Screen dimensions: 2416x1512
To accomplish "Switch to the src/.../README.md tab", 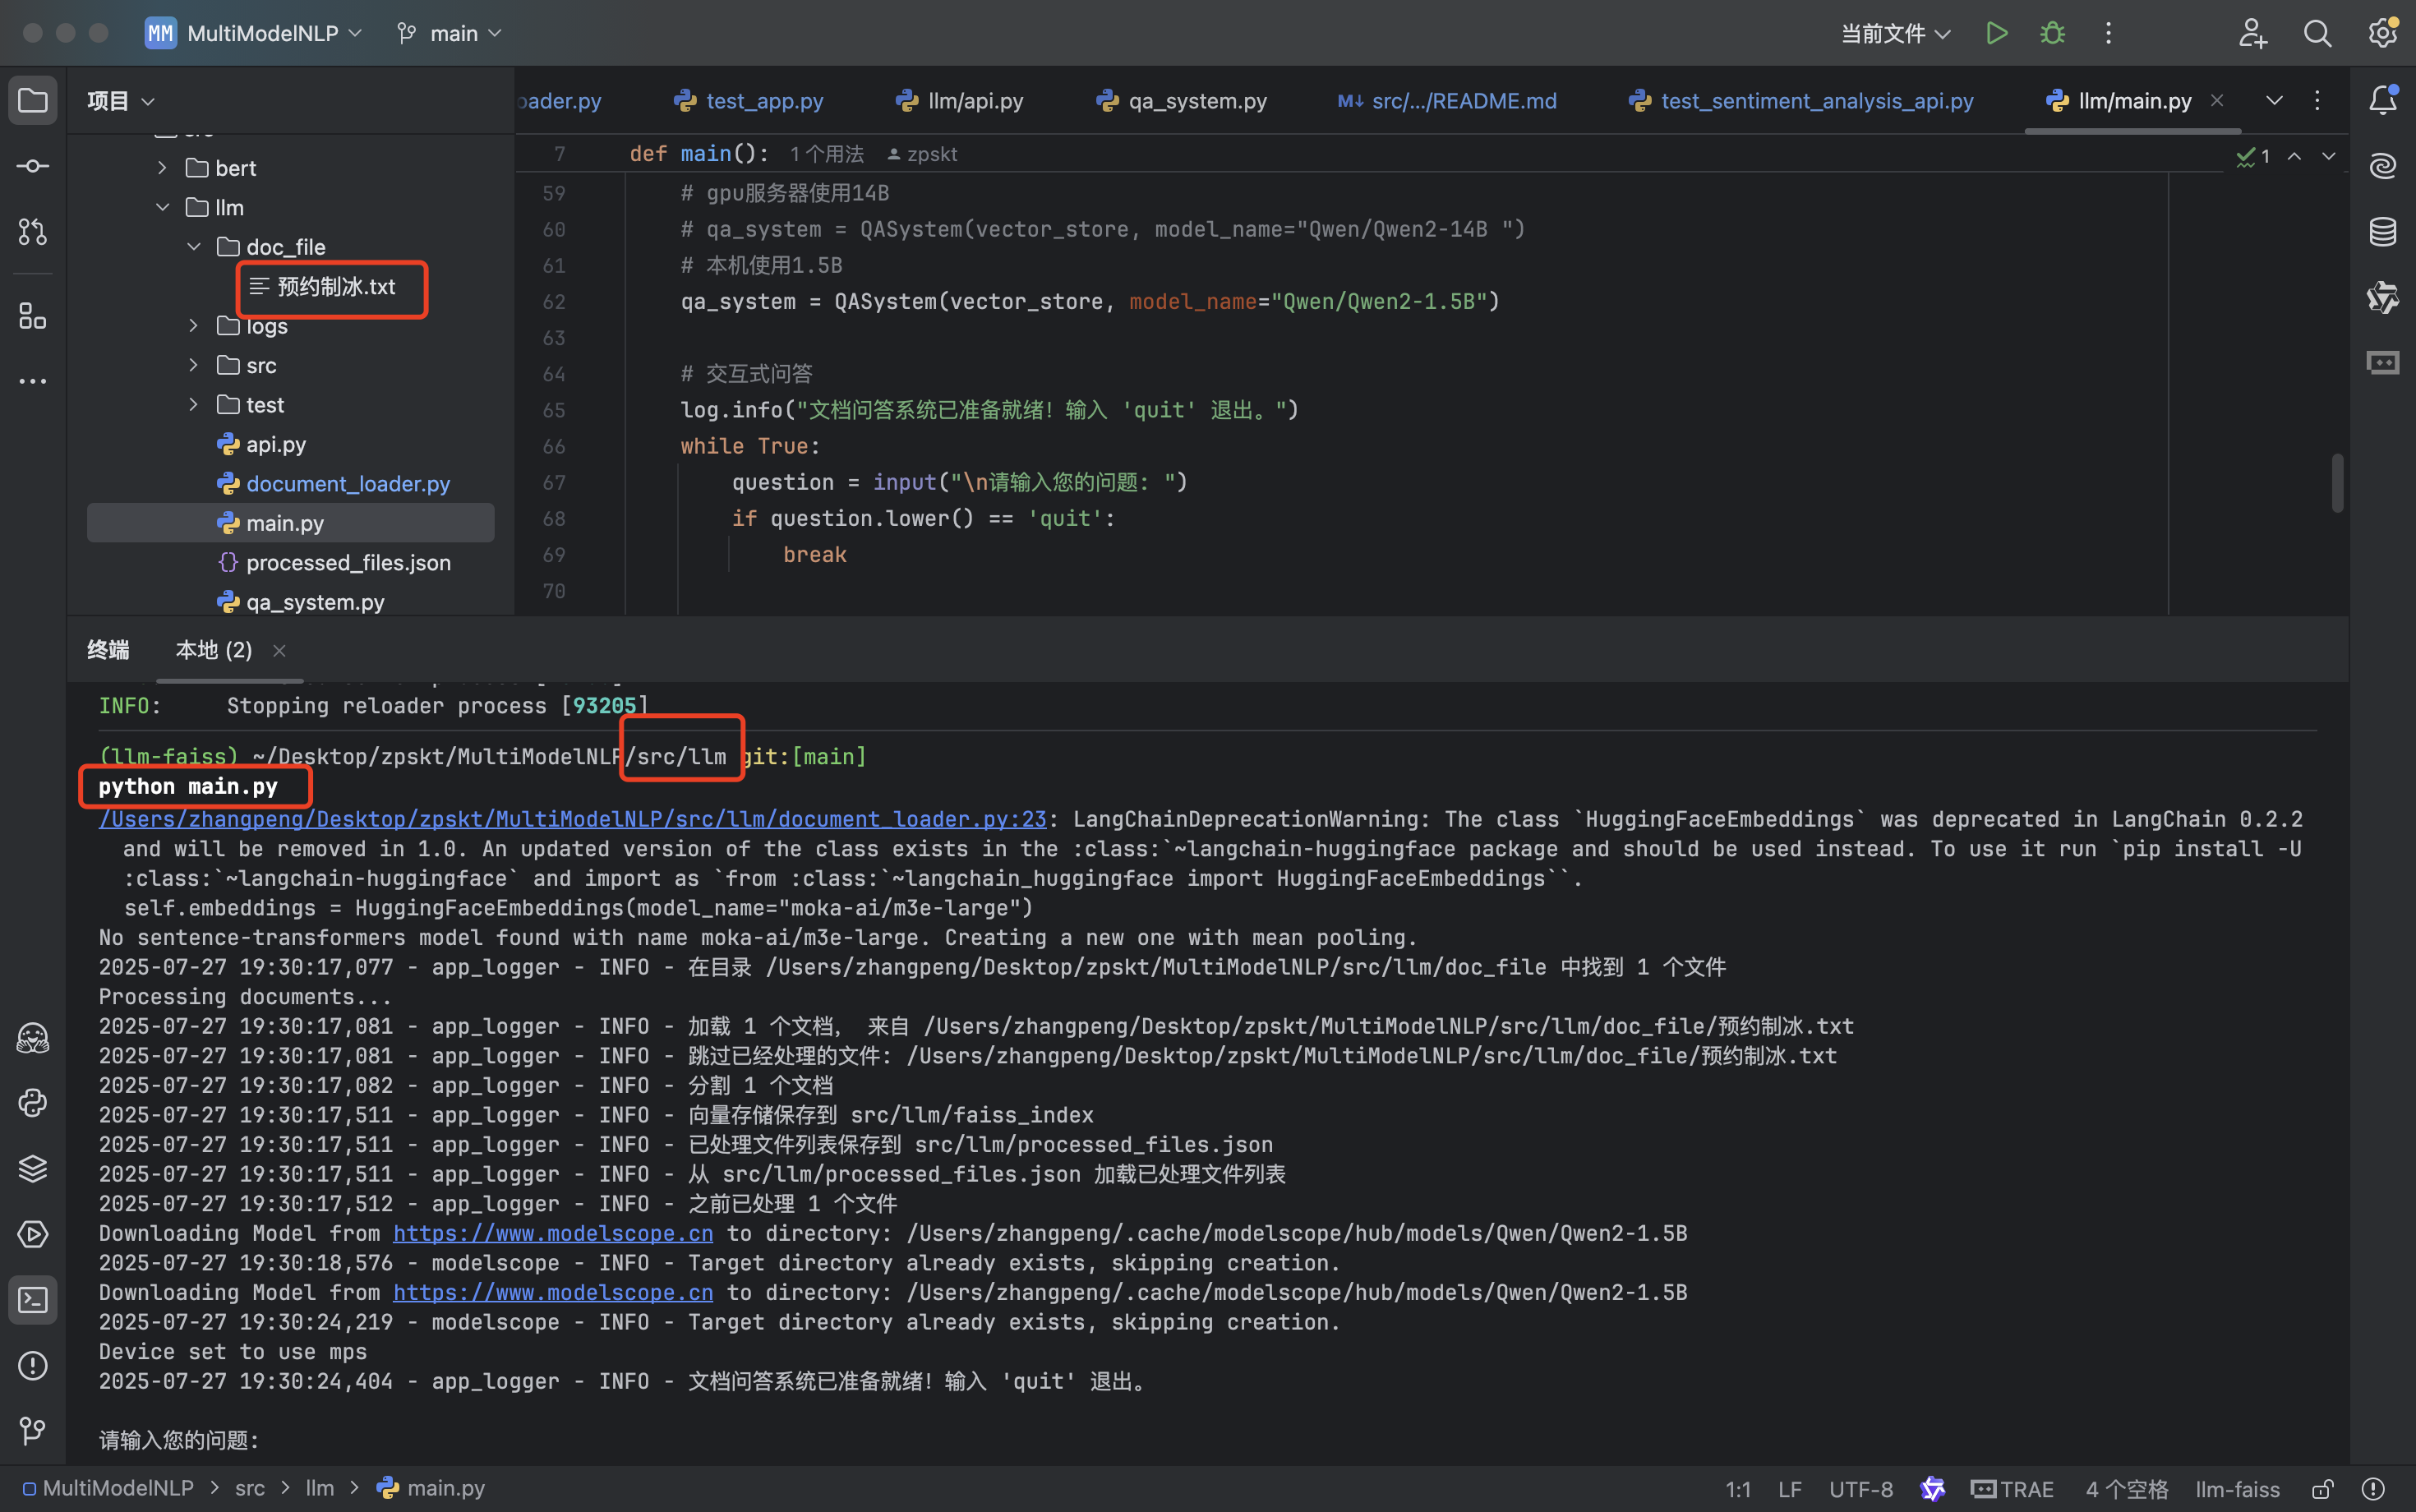I will pyautogui.click(x=1447, y=101).
